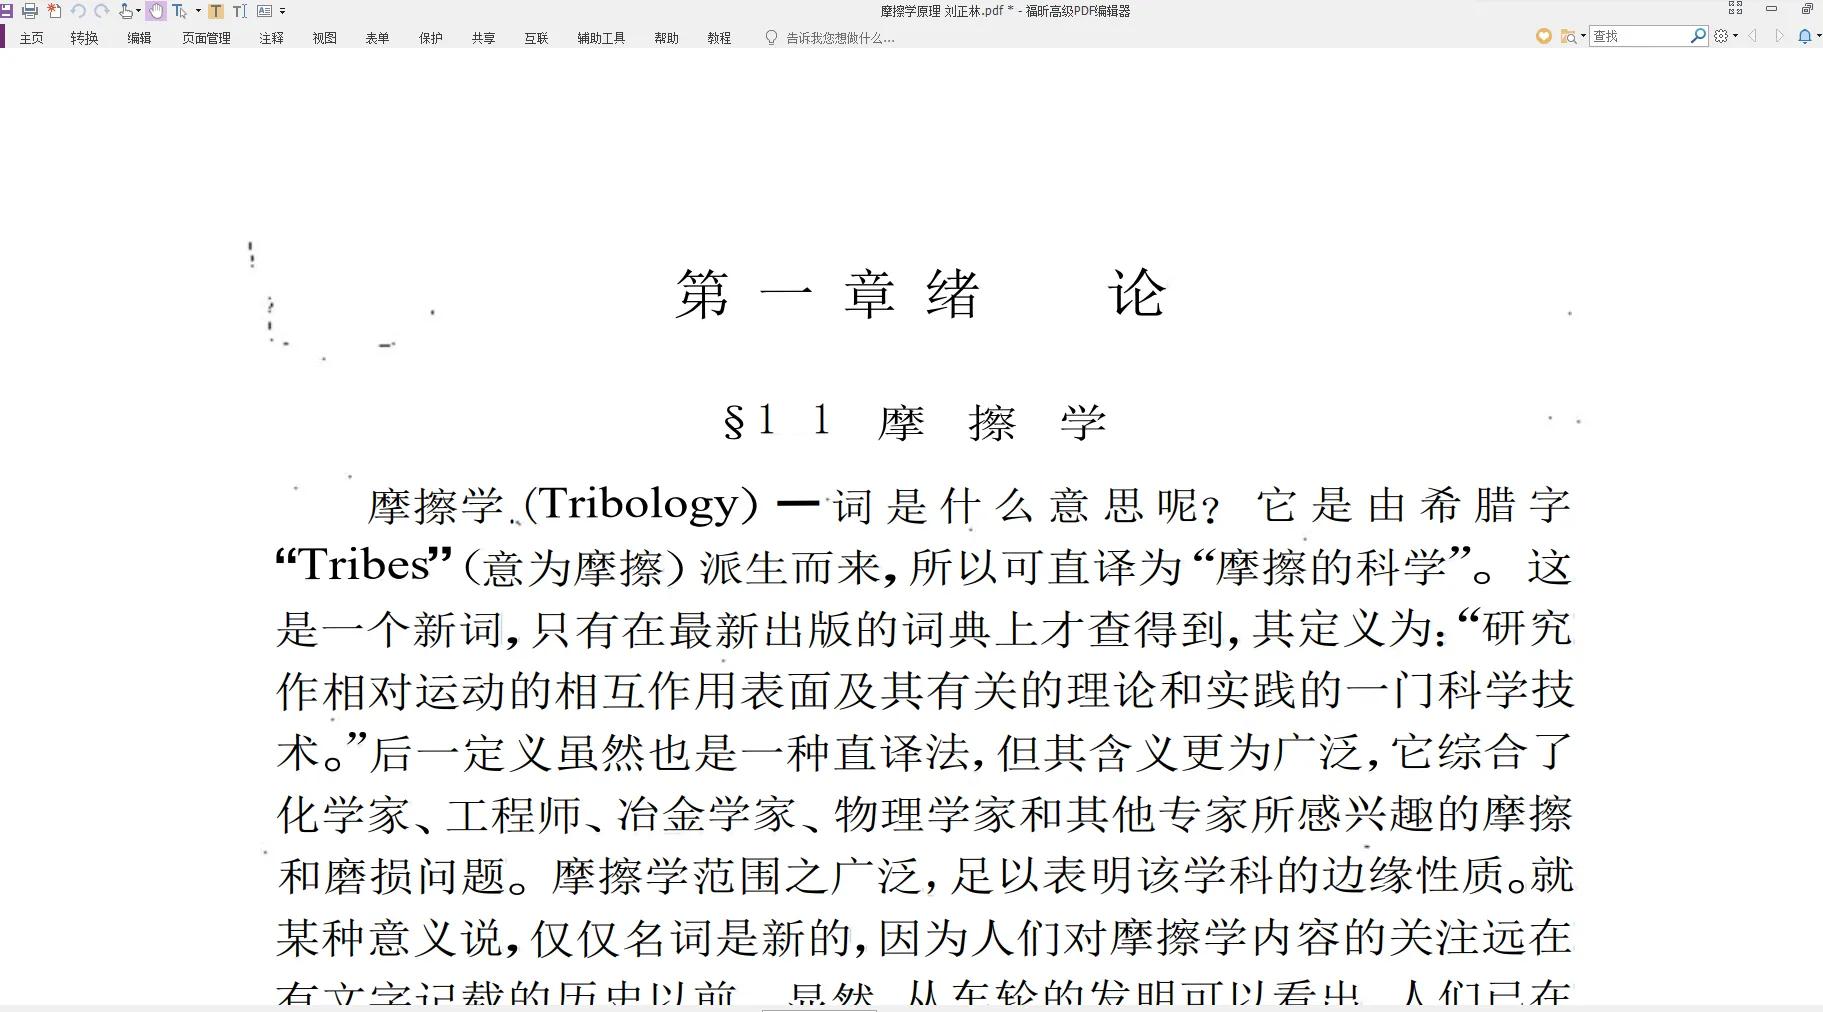Create a new blank PDF from the toolbar
Screen dimensions: 1823x1012
(x=54, y=11)
